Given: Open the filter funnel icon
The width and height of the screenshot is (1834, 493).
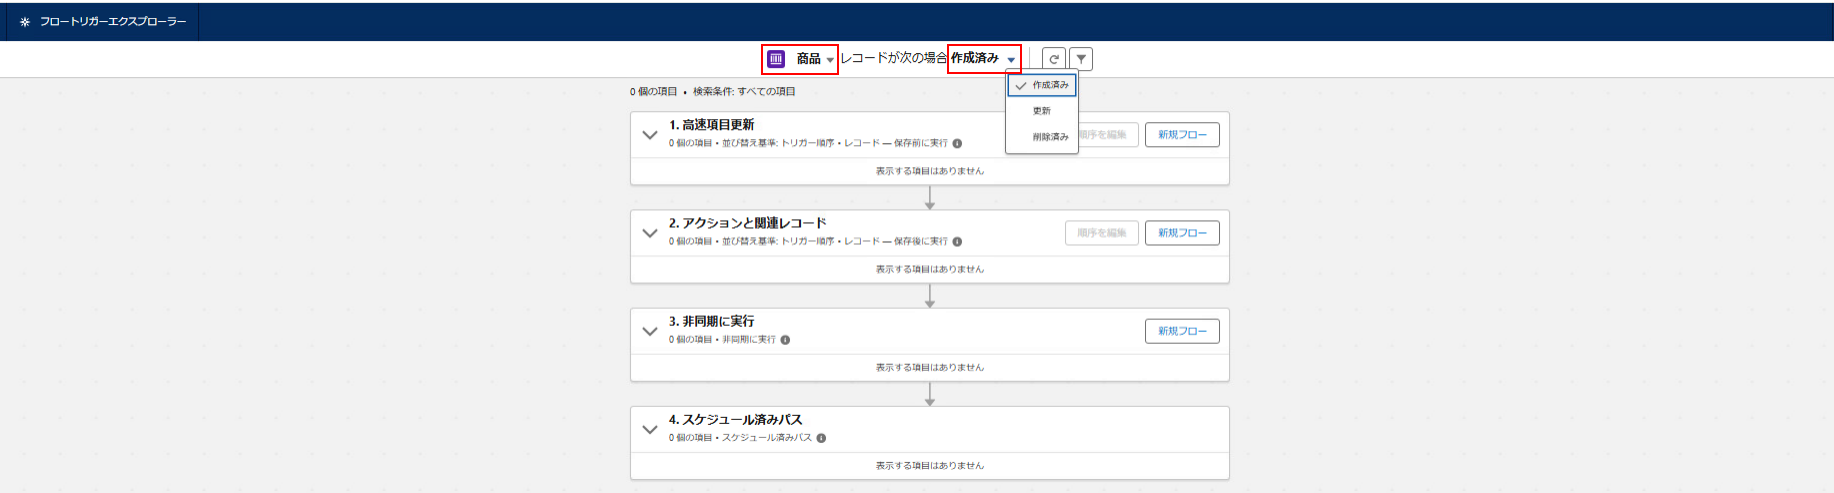Looking at the screenshot, I should (1081, 59).
